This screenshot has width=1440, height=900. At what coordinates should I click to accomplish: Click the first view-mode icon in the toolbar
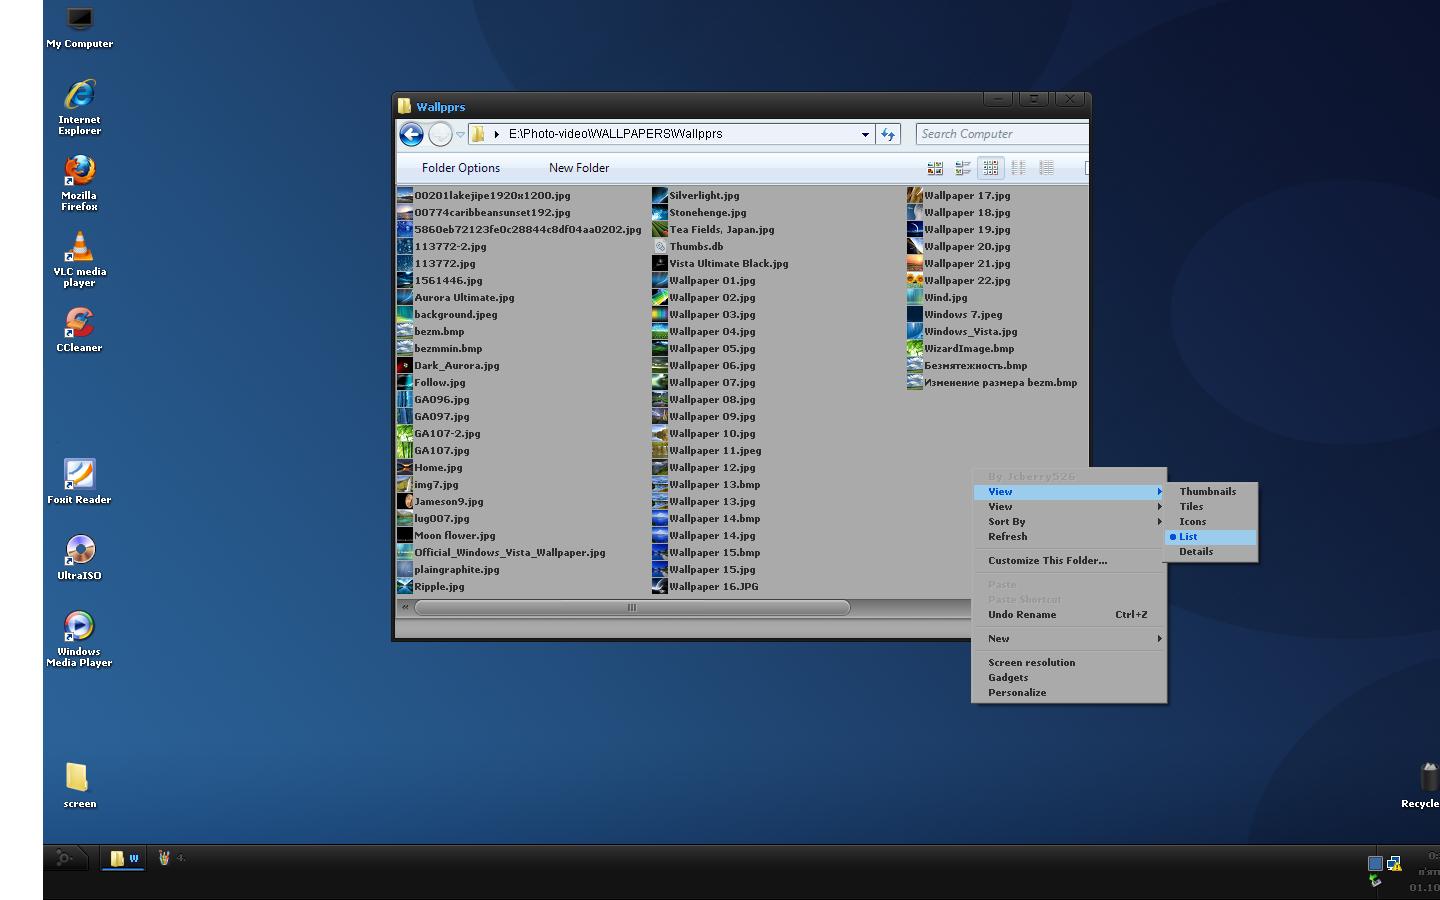tap(935, 168)
